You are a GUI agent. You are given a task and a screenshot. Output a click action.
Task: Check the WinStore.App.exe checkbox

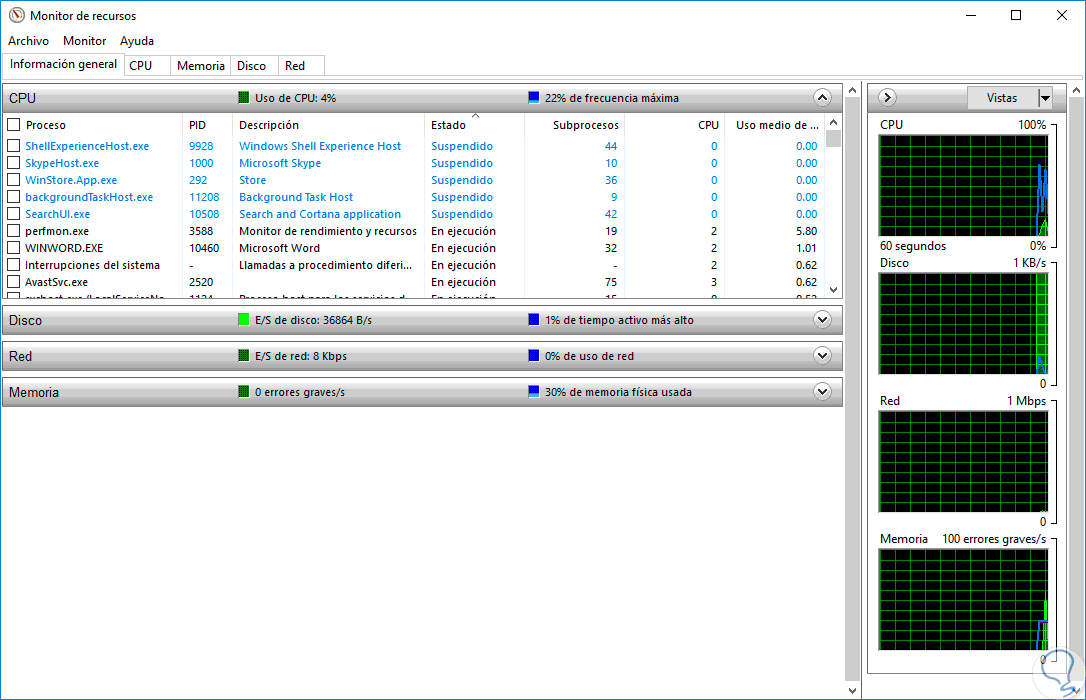tap(13, 180)
